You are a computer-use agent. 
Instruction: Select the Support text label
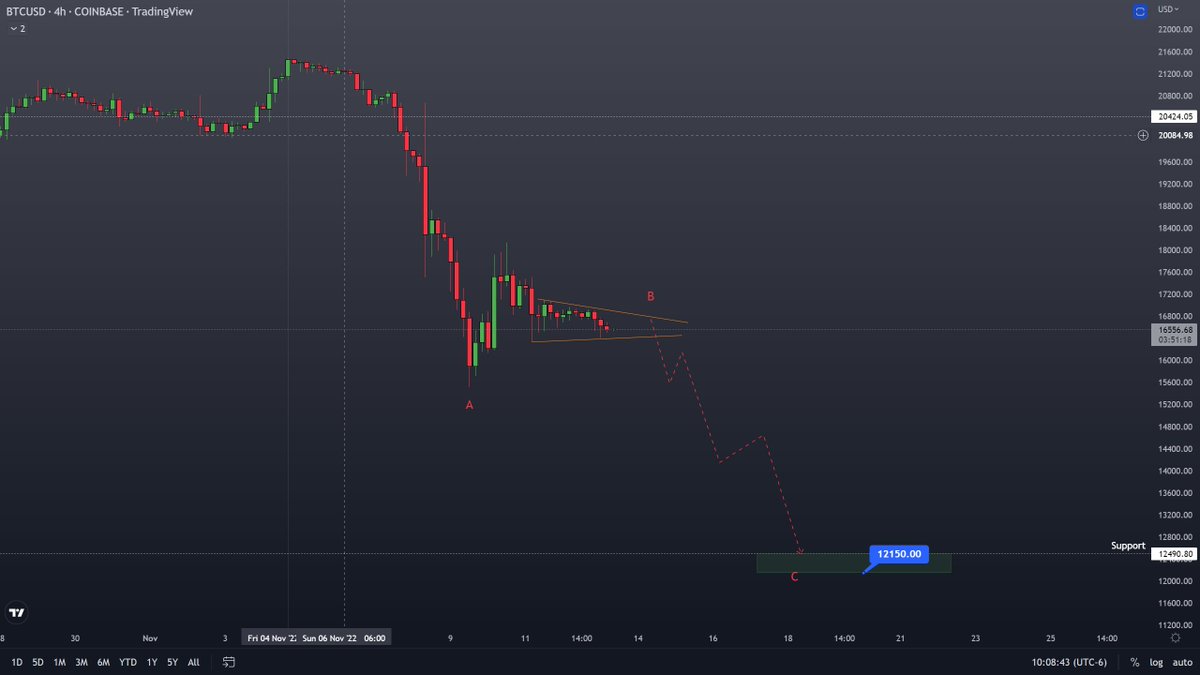[1127, 546]
